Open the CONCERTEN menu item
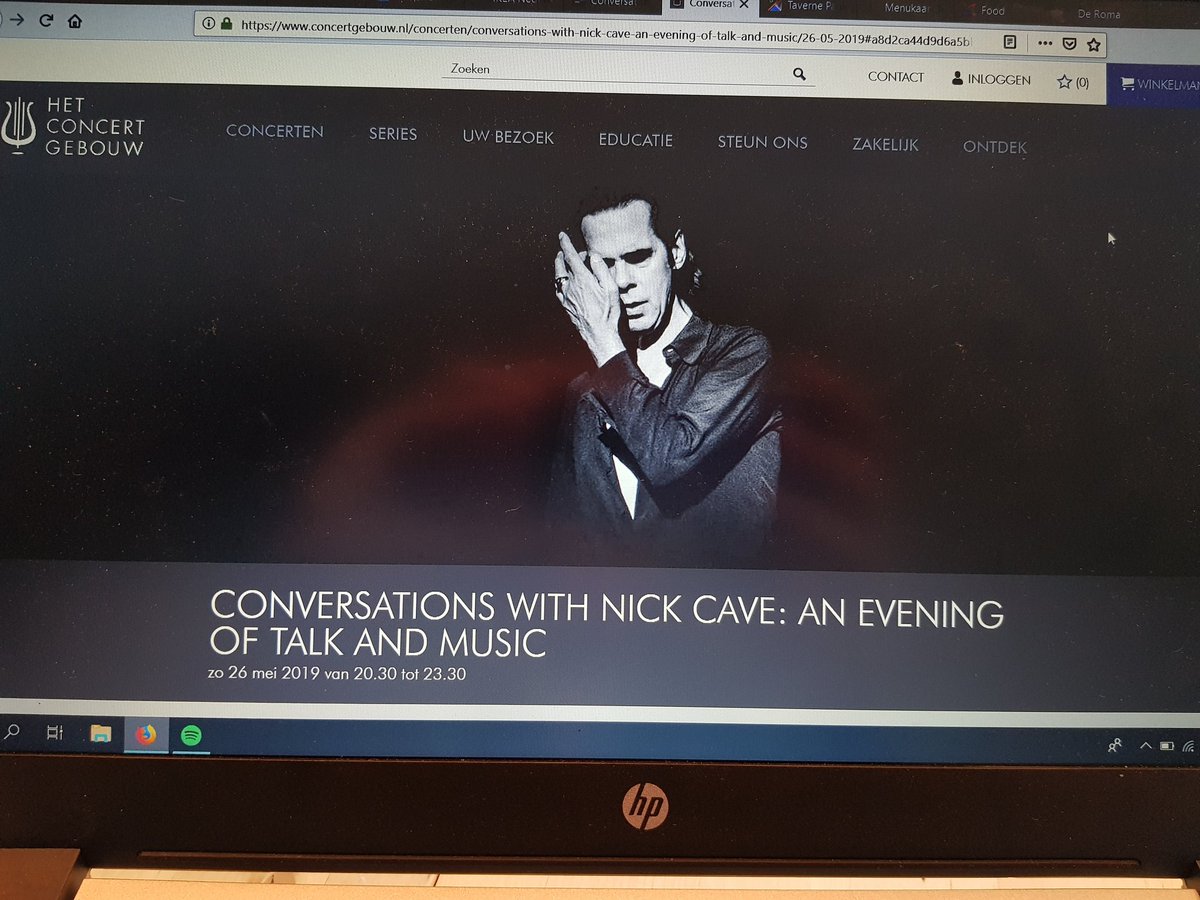 pos(275,131)
